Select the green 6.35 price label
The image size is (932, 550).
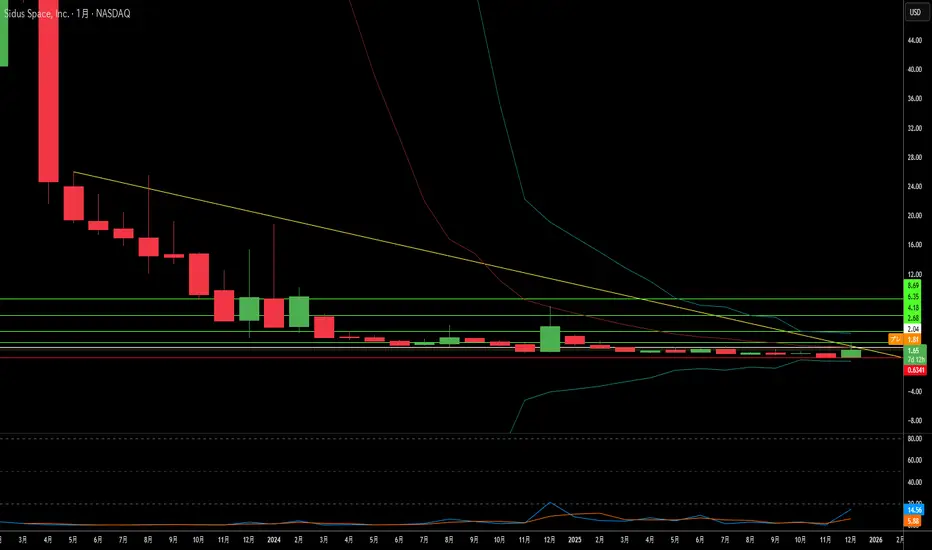click(x=914, y=296)
